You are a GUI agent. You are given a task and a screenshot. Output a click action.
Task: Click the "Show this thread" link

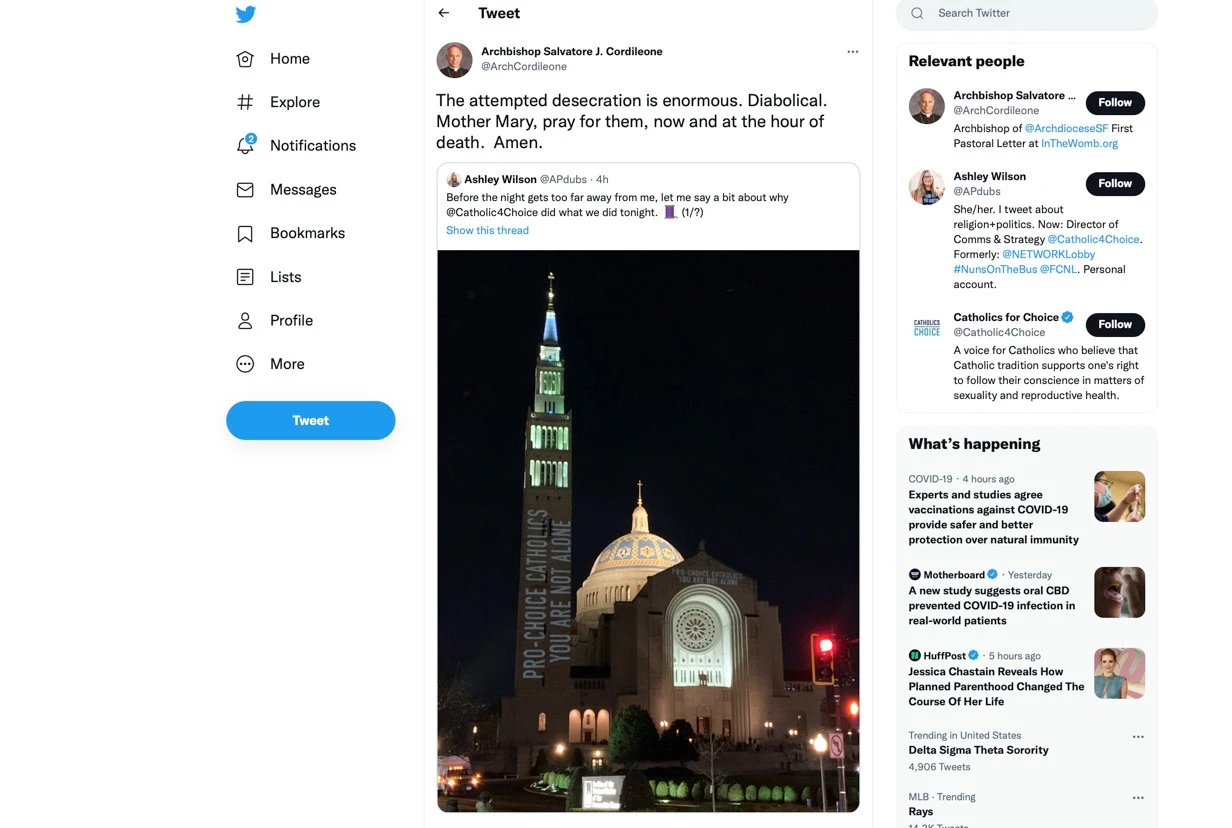[x=487, y=231]
